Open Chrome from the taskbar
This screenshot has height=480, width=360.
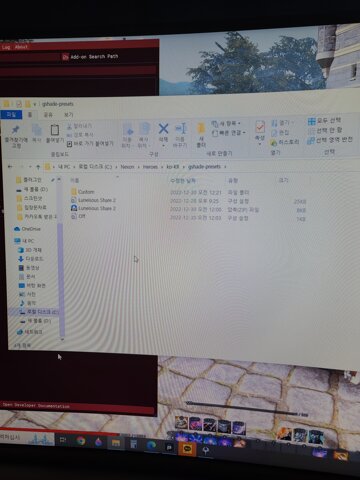[x=81, y=441]
